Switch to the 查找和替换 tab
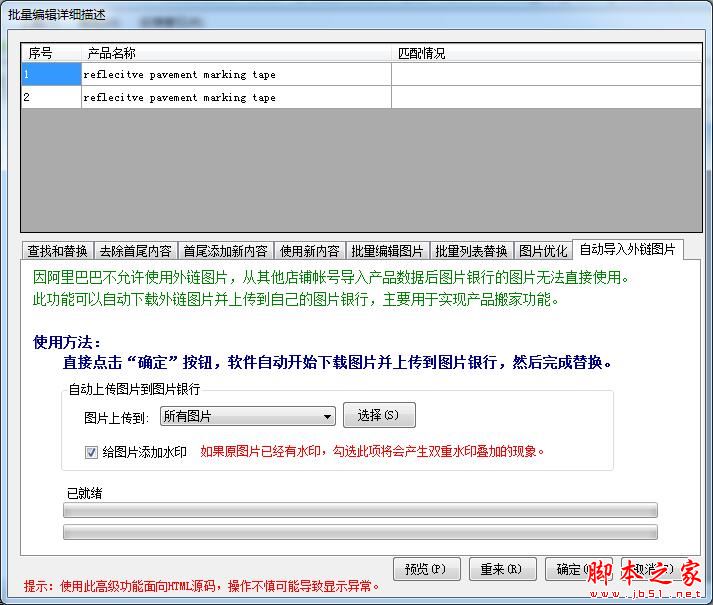Image resolution: width=713 pixels, height=605 pixels. click(x=57, y=251)
